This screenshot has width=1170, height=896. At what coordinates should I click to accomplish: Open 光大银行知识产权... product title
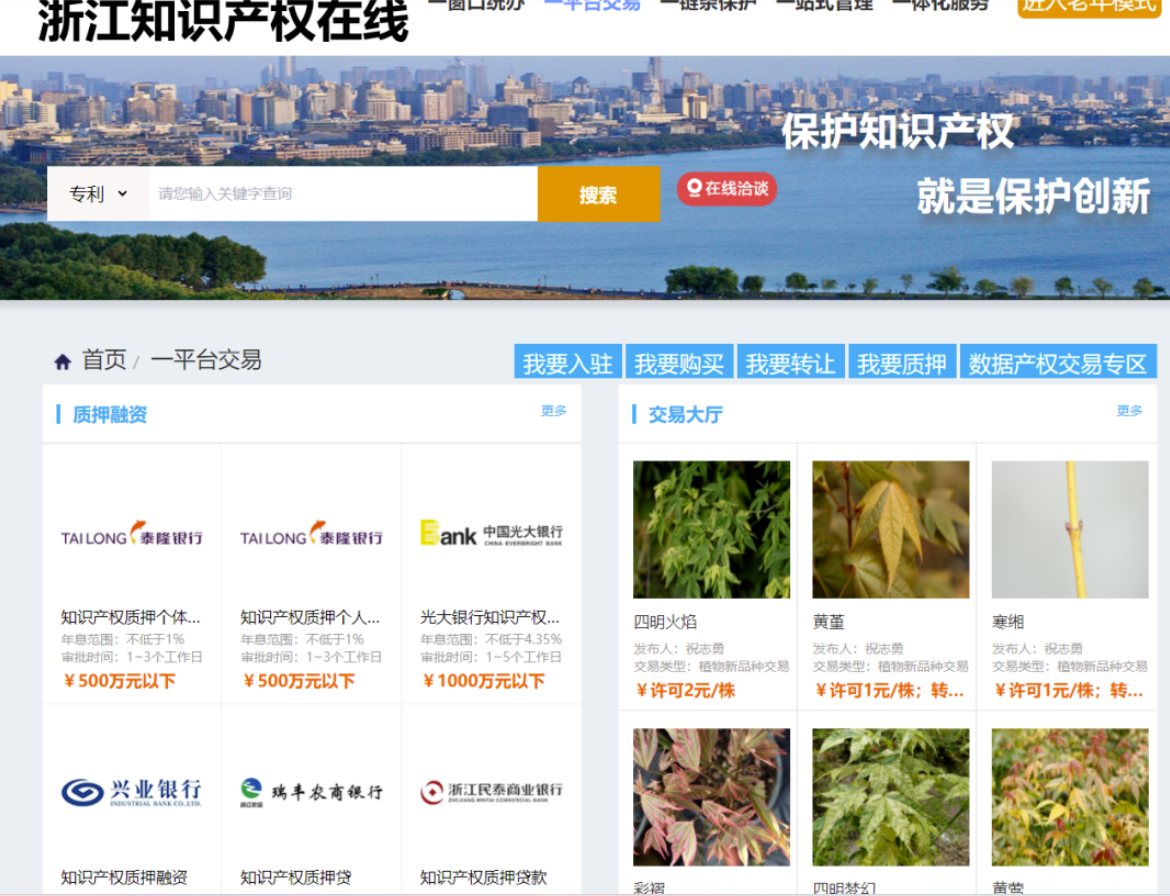coord(489,617)
